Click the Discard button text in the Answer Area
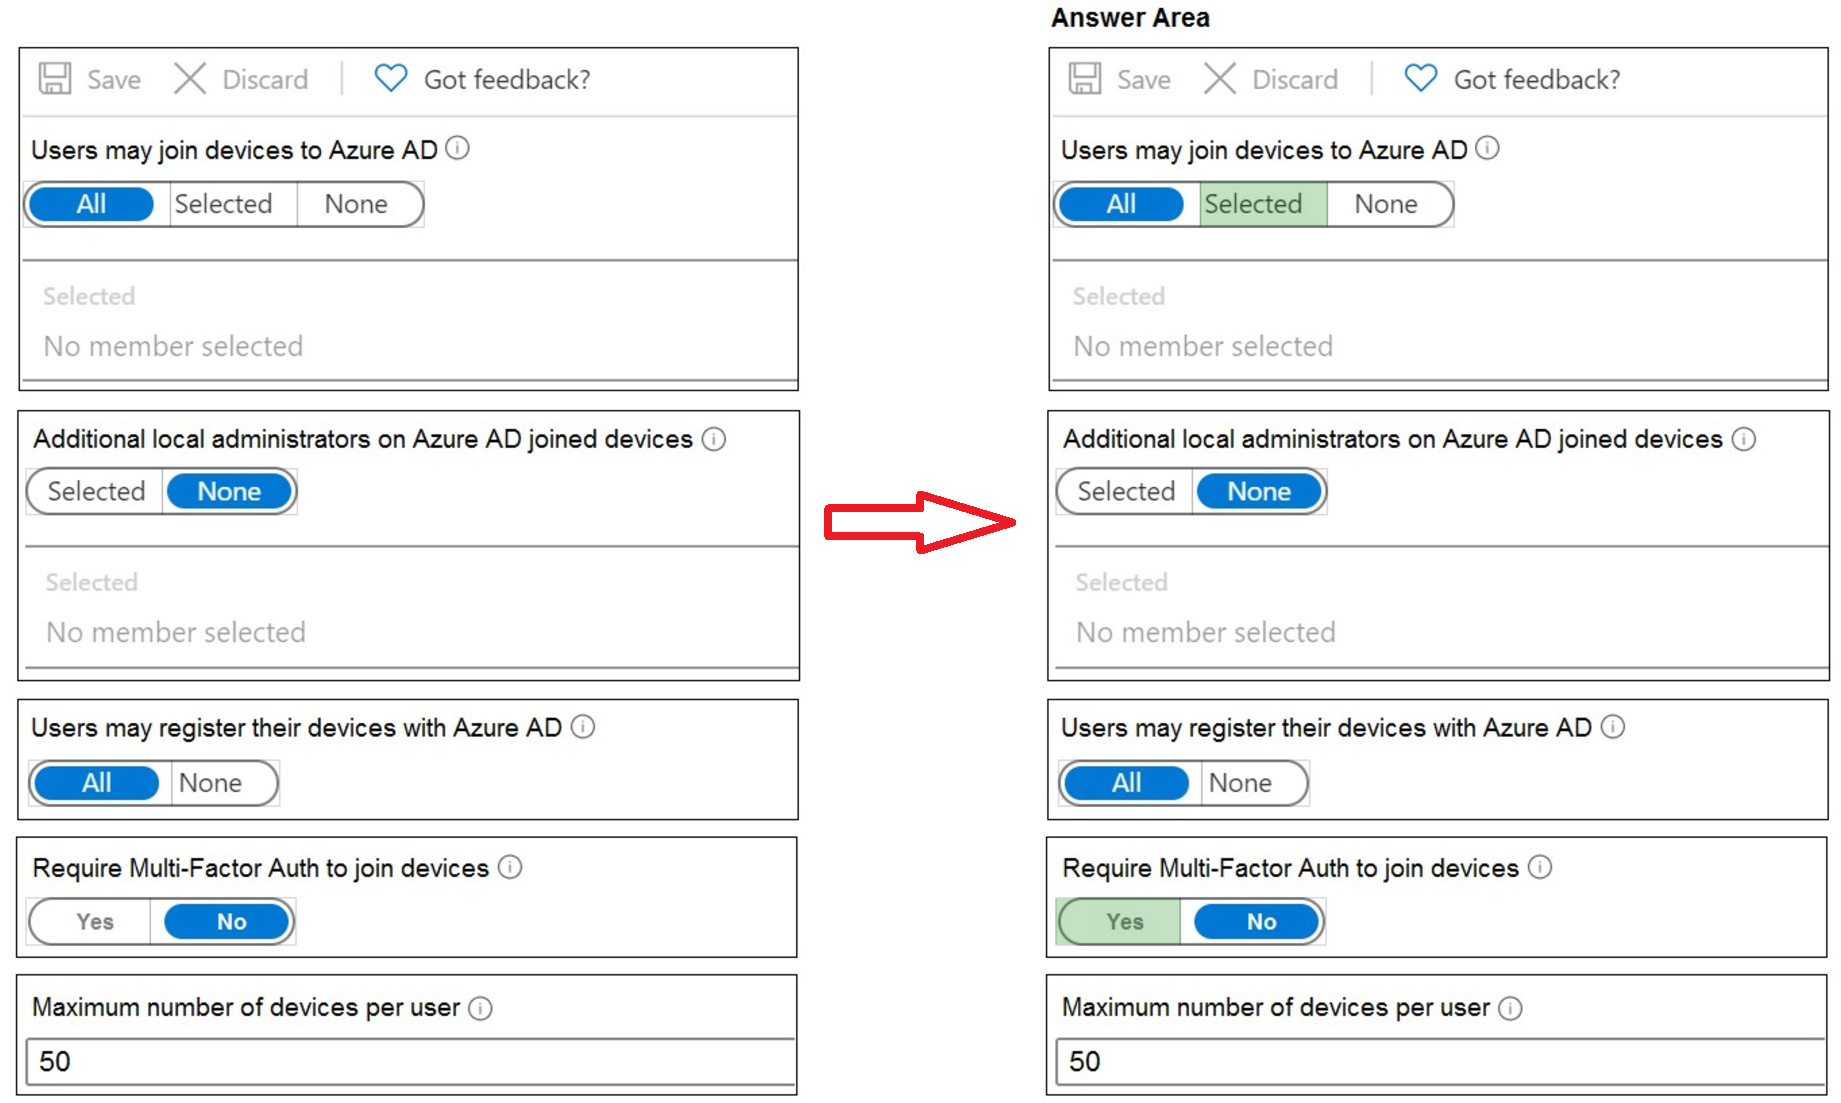Viewport: 1841px width, 1103px height. tap(1295, 79)
